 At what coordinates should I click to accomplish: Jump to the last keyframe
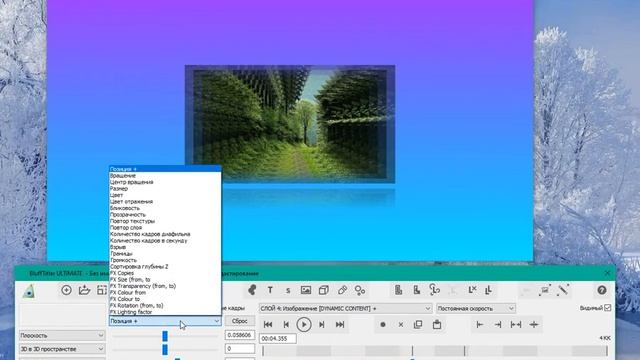pyautogui.click(x=340, y=324)
